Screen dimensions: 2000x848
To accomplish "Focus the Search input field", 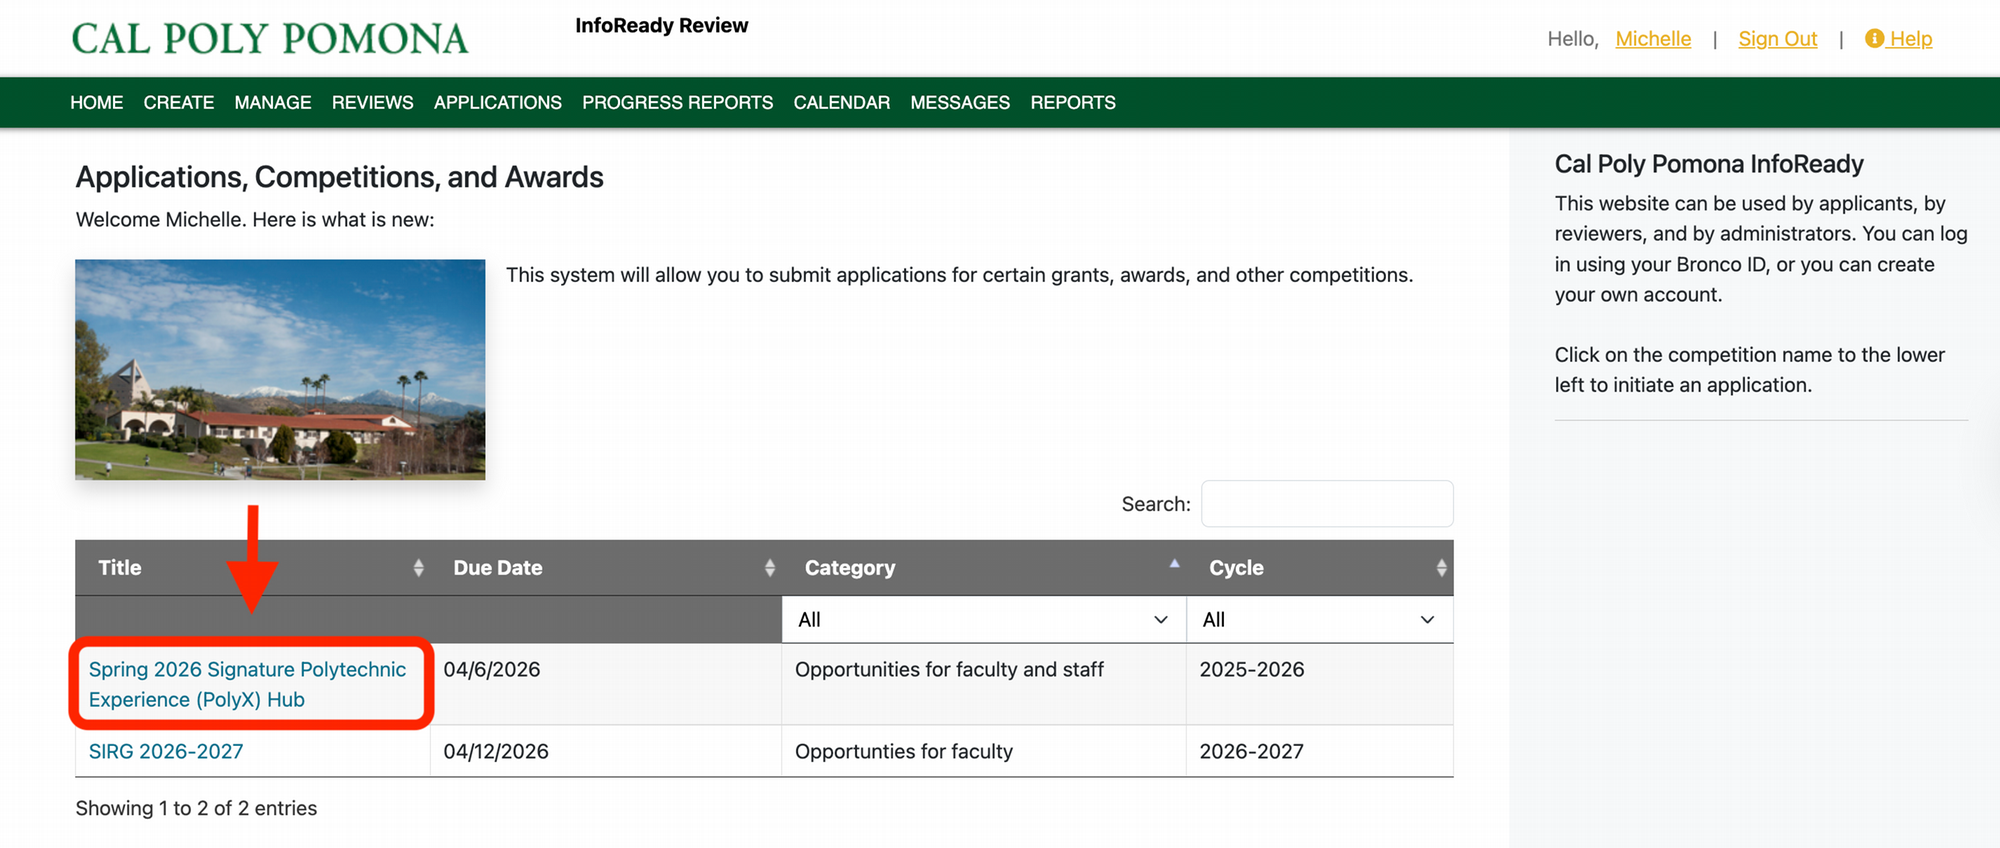I will [1326, 504].
